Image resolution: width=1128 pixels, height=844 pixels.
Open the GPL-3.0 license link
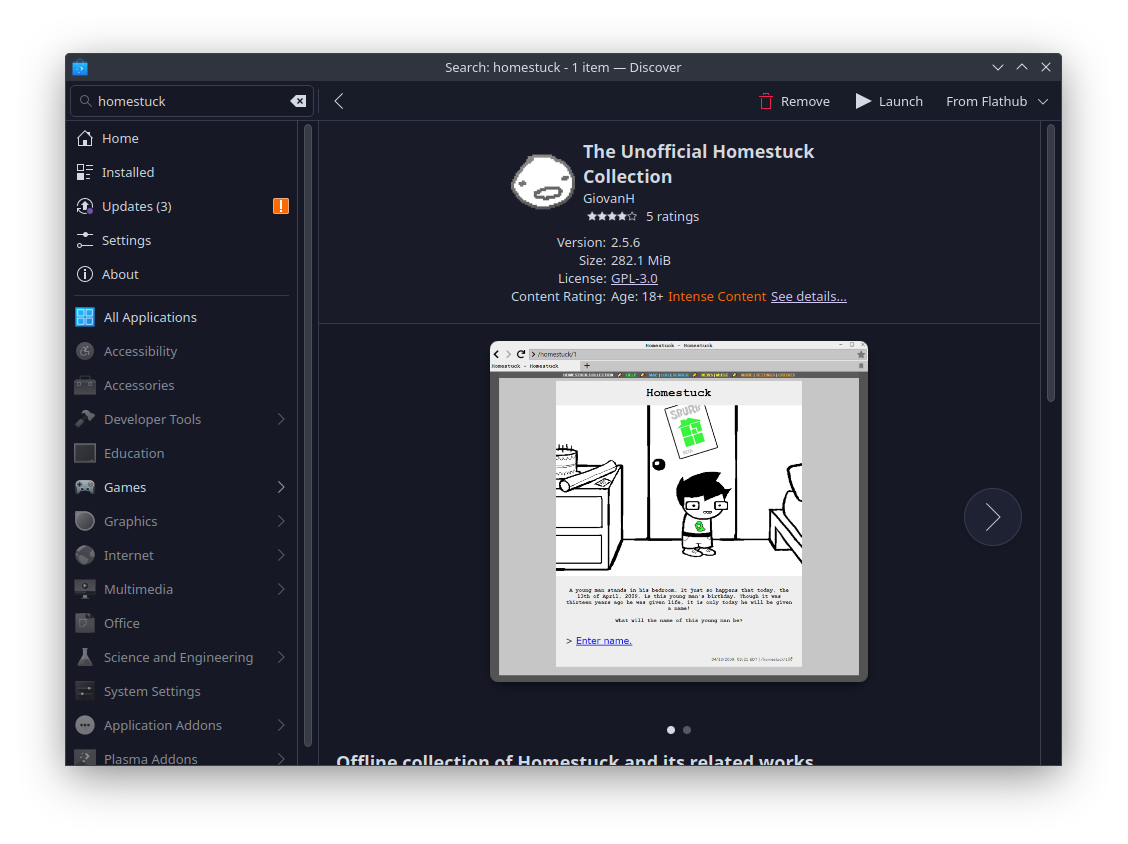pos(634,278)
